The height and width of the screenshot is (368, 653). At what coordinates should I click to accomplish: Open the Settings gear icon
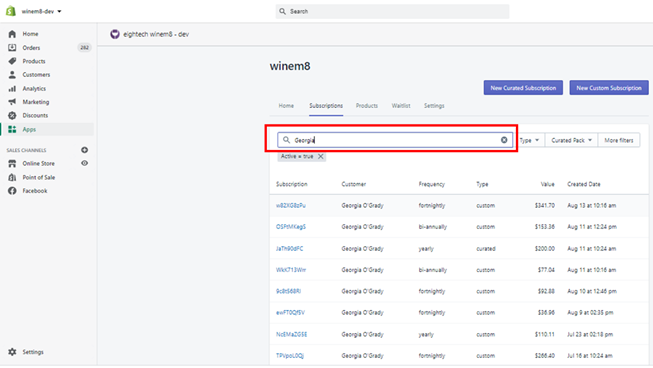click(x=12, y=352)
